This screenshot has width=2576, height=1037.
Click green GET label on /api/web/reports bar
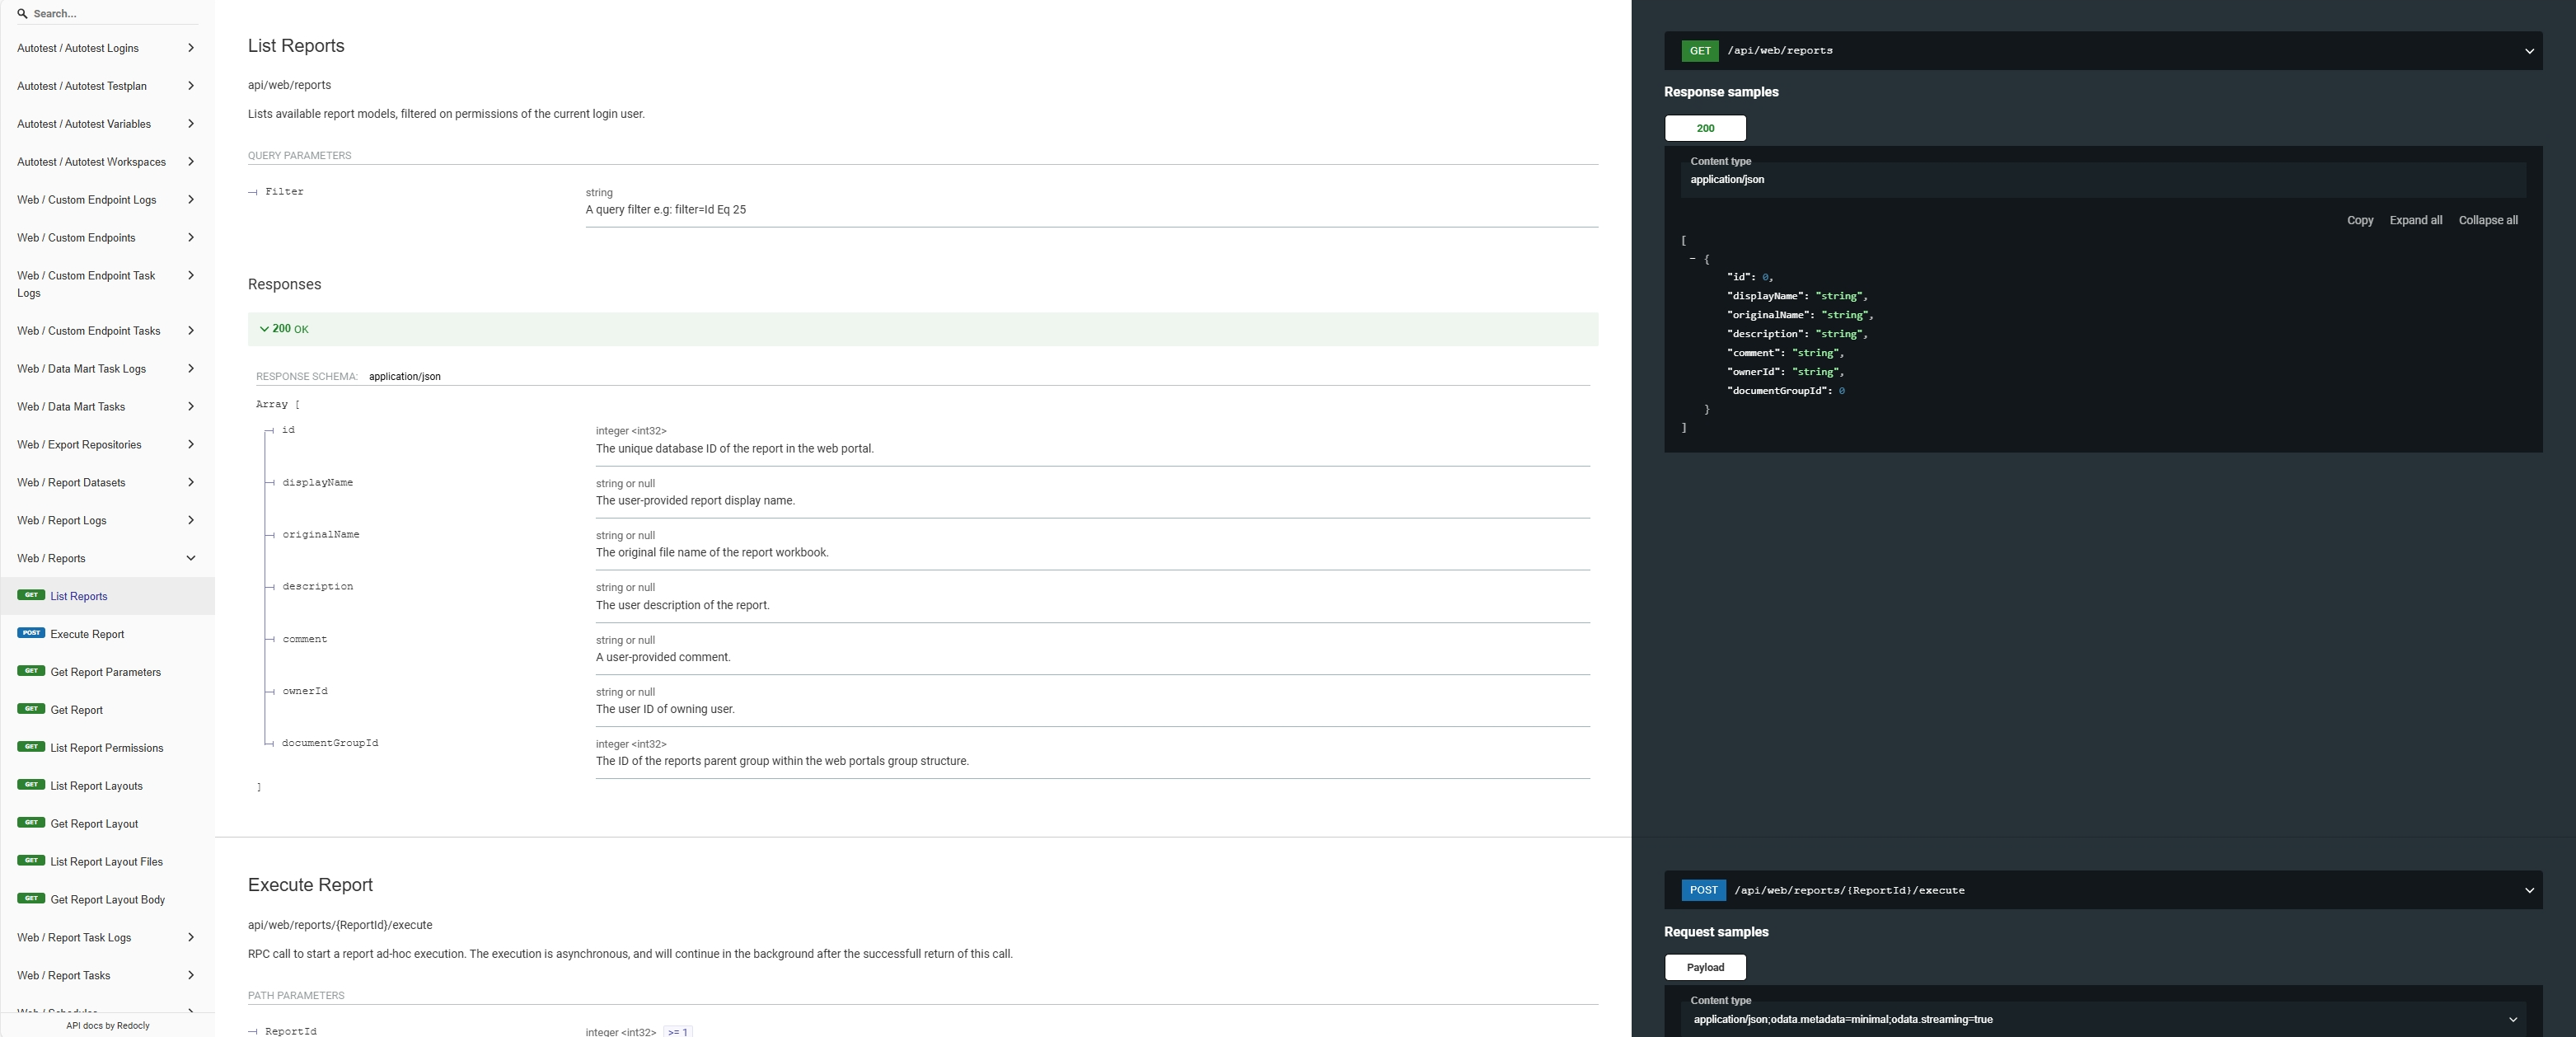(1699, 51)
